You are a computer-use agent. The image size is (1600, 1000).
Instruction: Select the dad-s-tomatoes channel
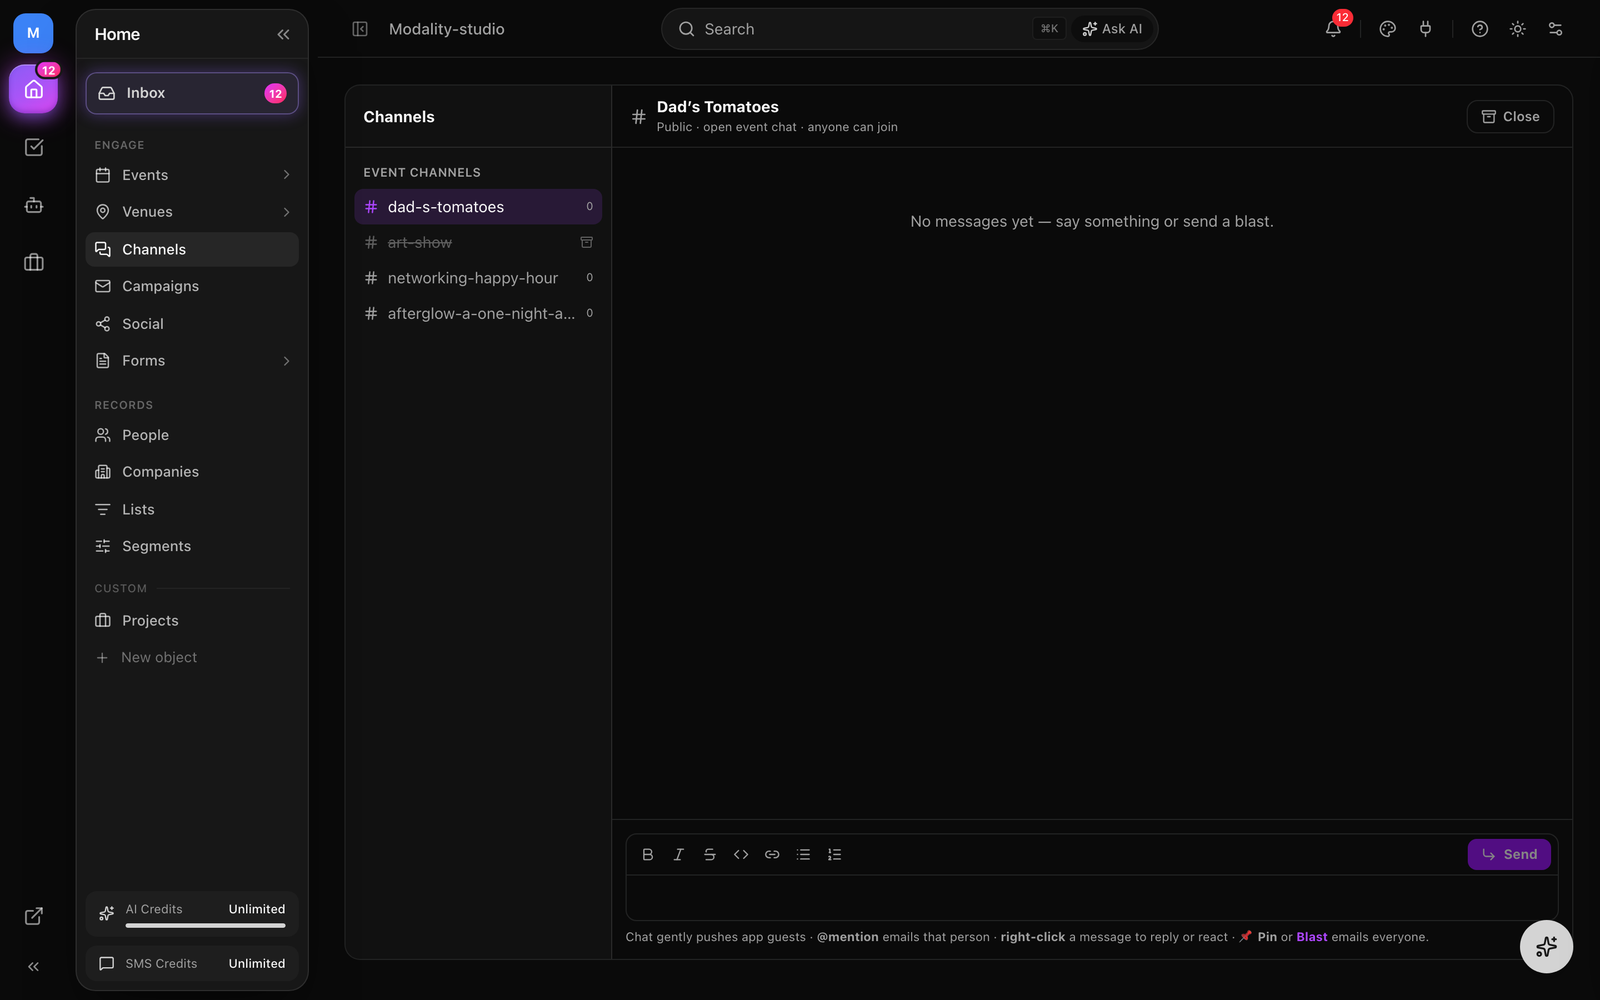[478, 207]
